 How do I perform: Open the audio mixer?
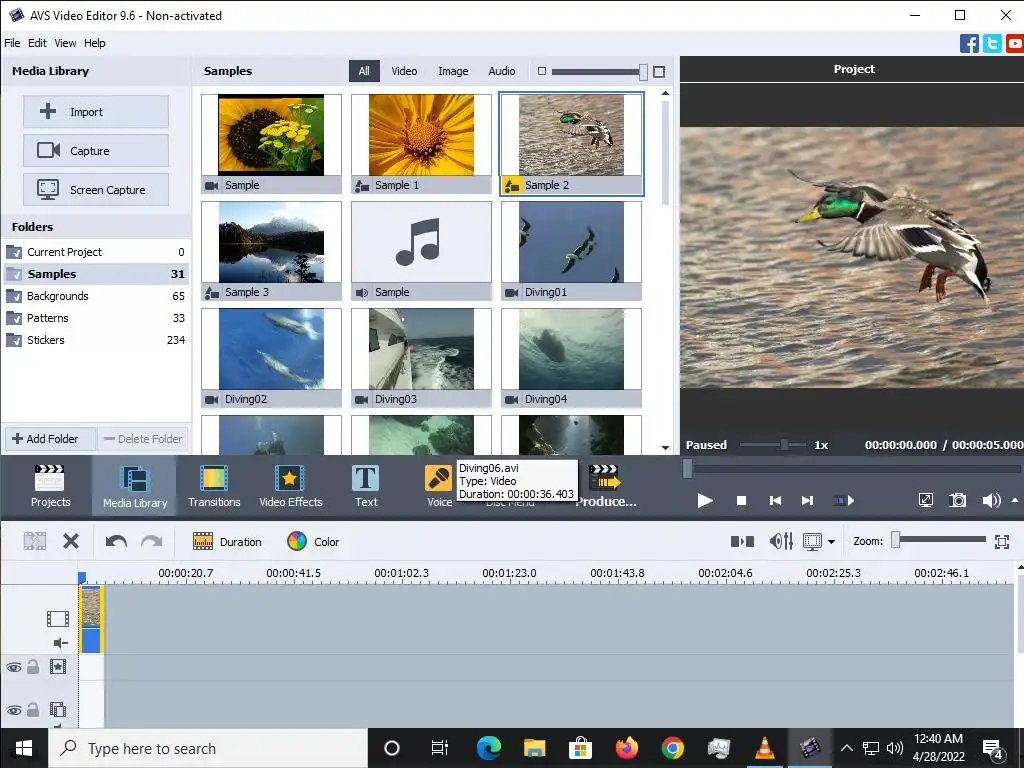tap(781, 541)
